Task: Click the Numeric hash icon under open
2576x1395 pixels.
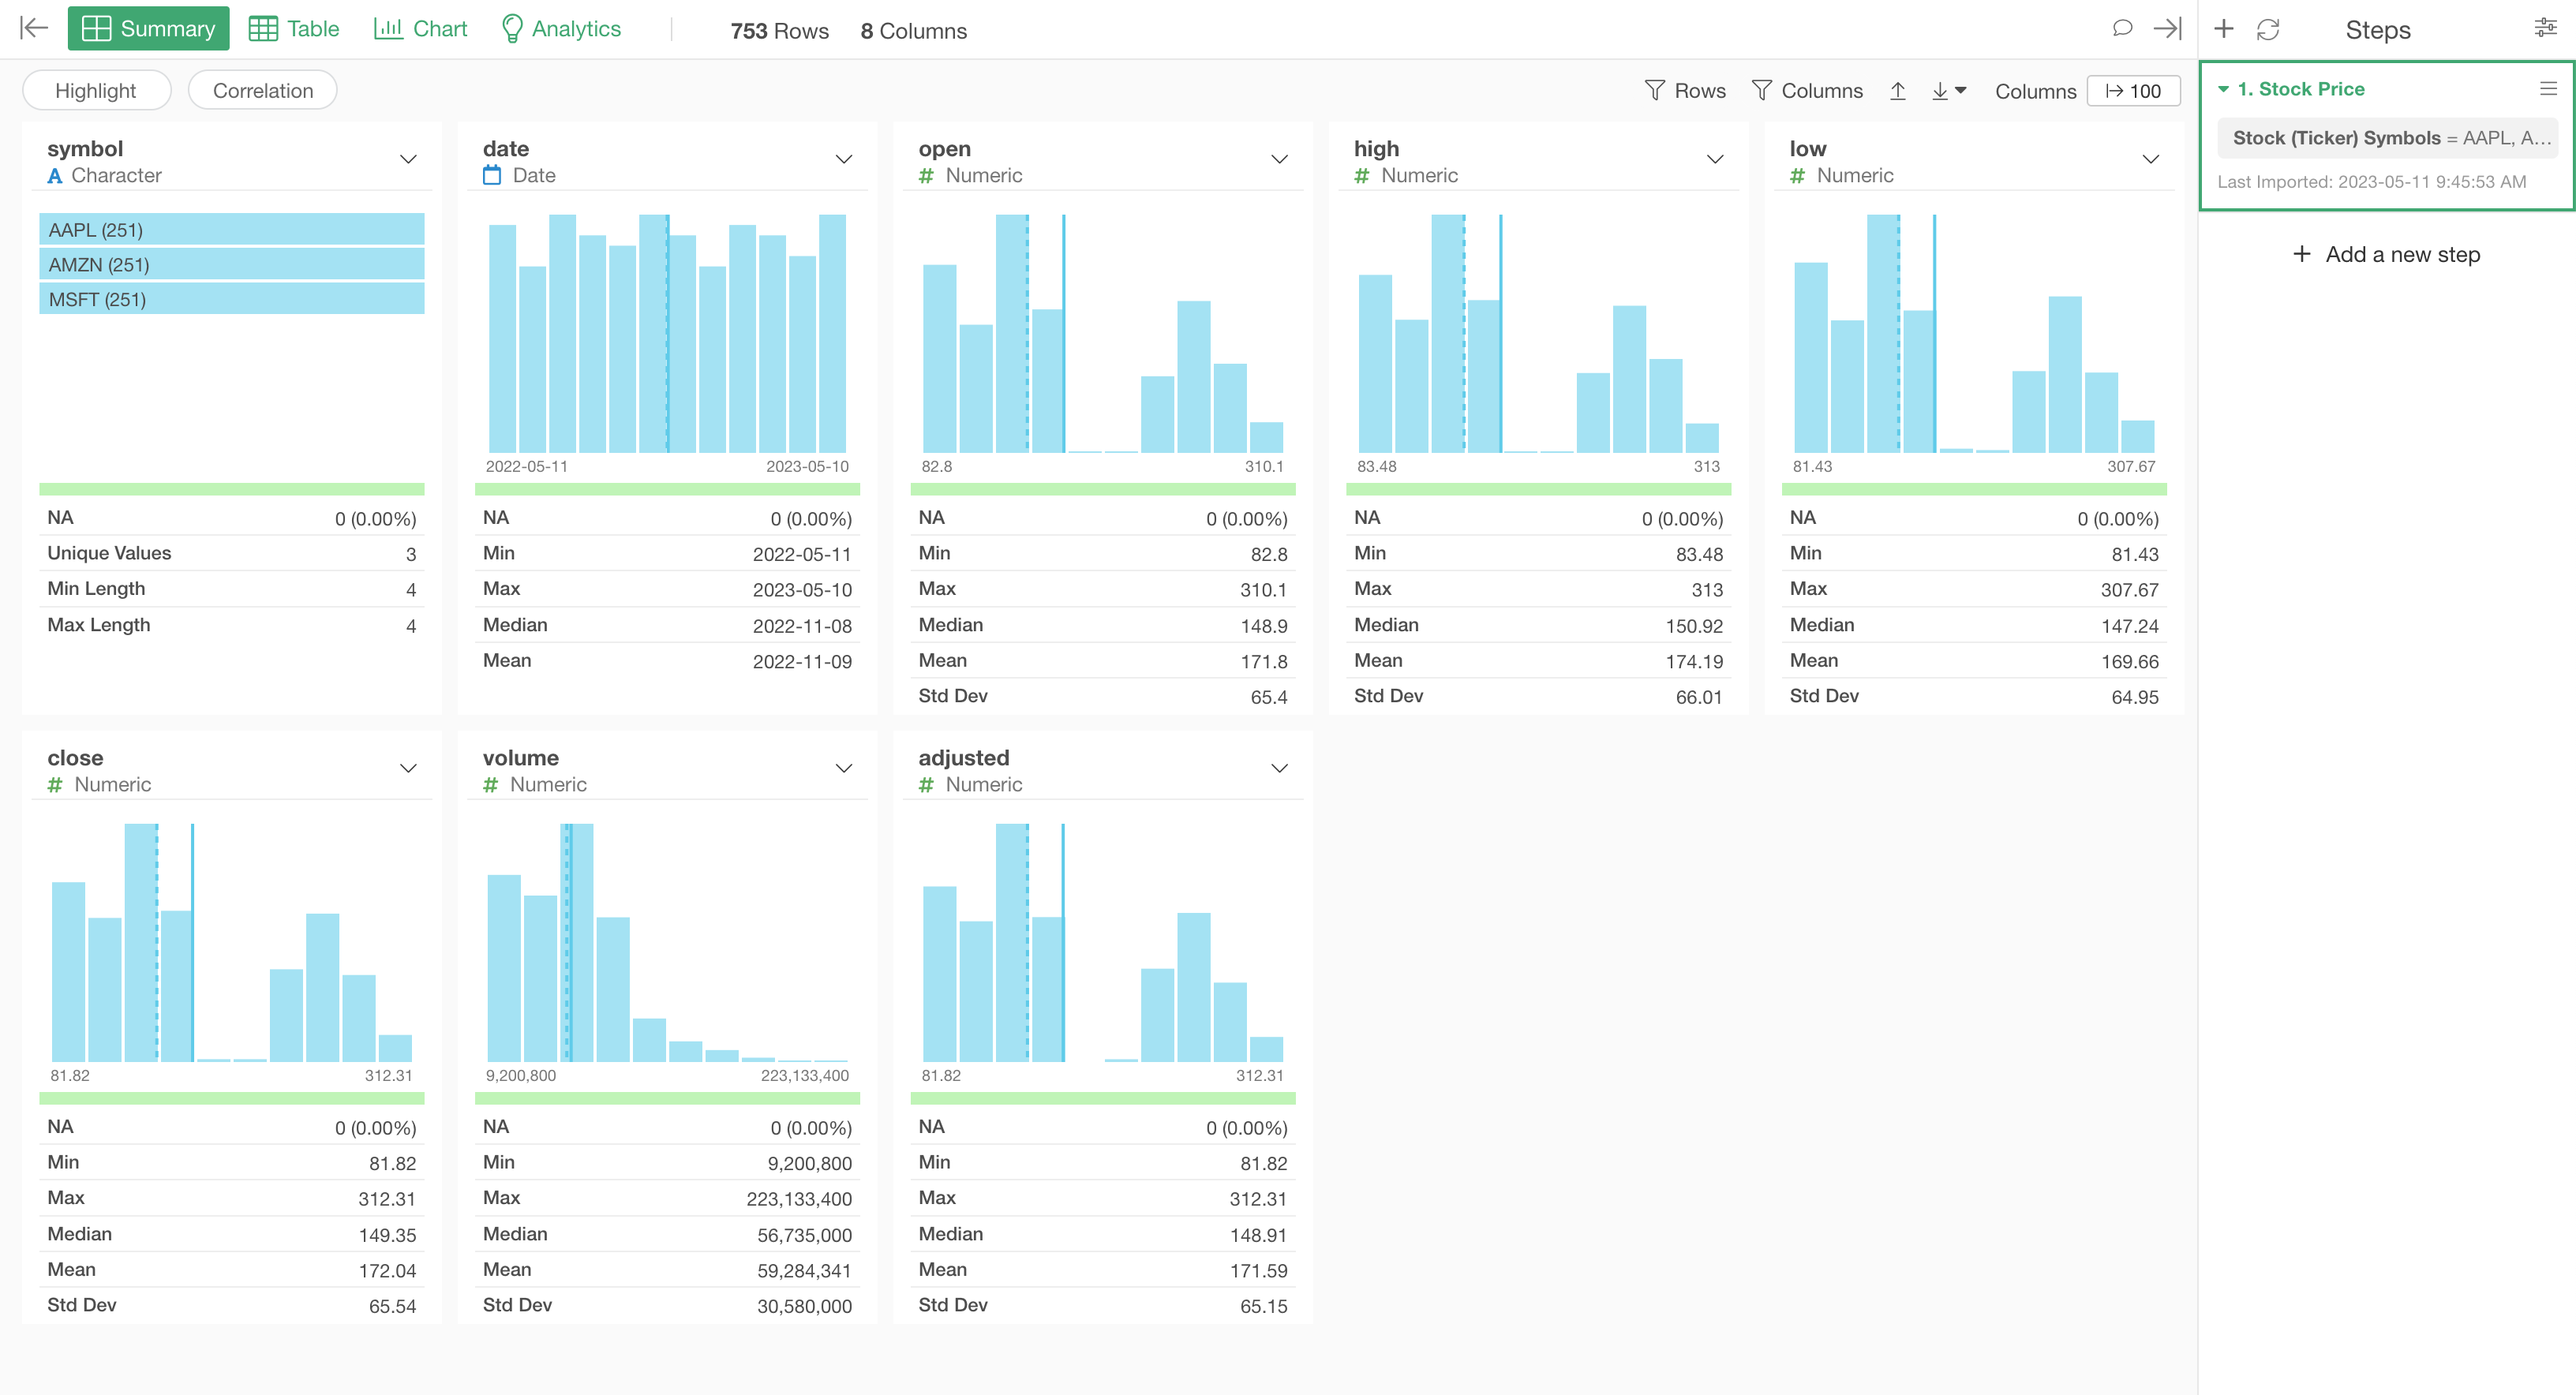Action: point(926,176)
